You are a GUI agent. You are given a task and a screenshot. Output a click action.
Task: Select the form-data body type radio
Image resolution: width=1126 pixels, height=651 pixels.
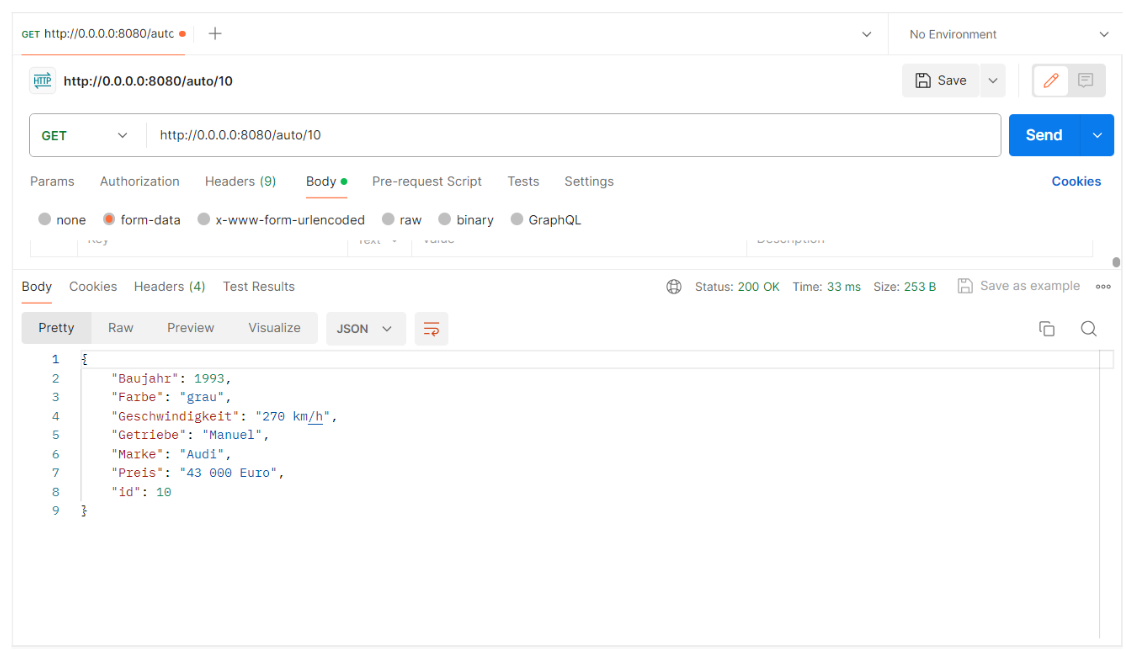click(x=108, y=219)
